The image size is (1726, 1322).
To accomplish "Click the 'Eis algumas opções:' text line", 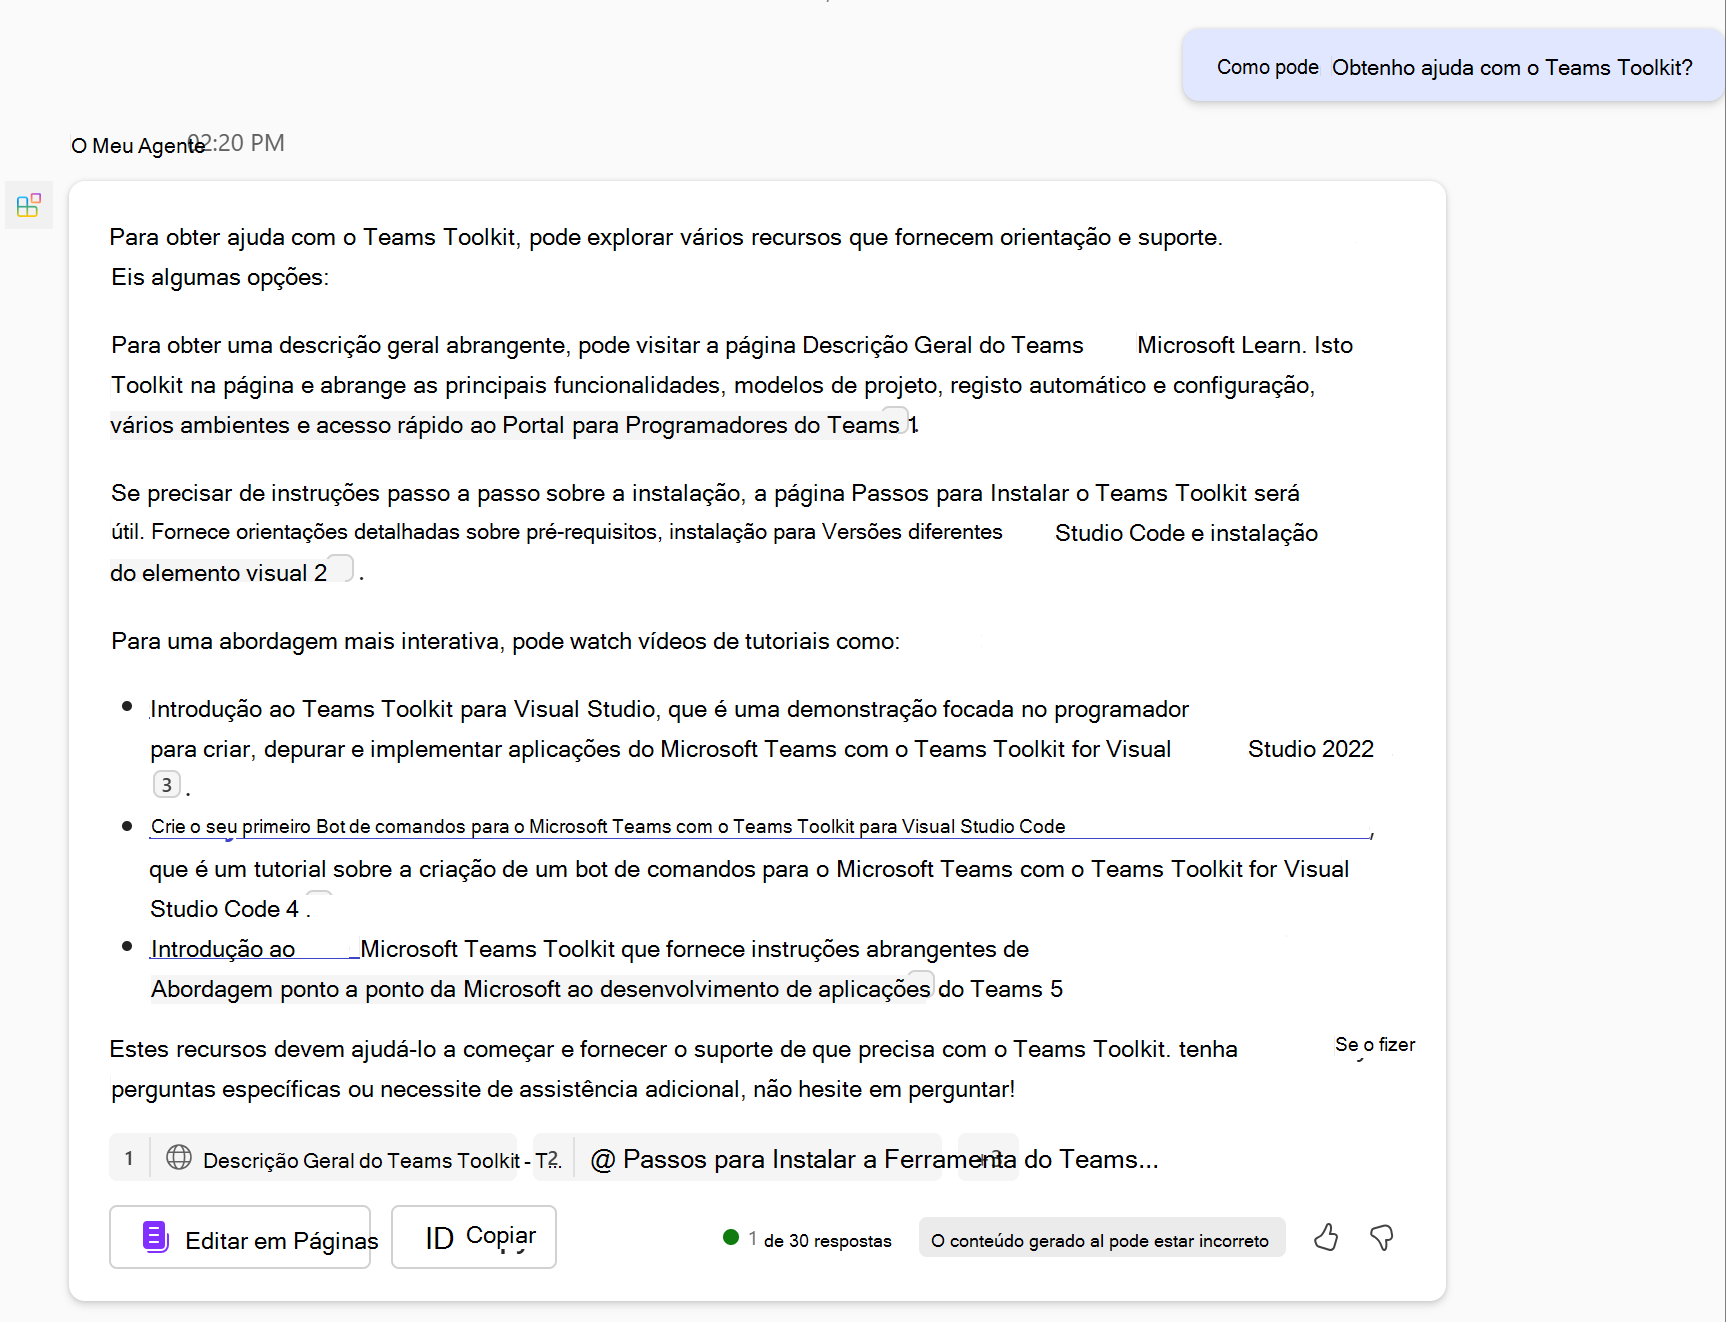I will 220,277.
